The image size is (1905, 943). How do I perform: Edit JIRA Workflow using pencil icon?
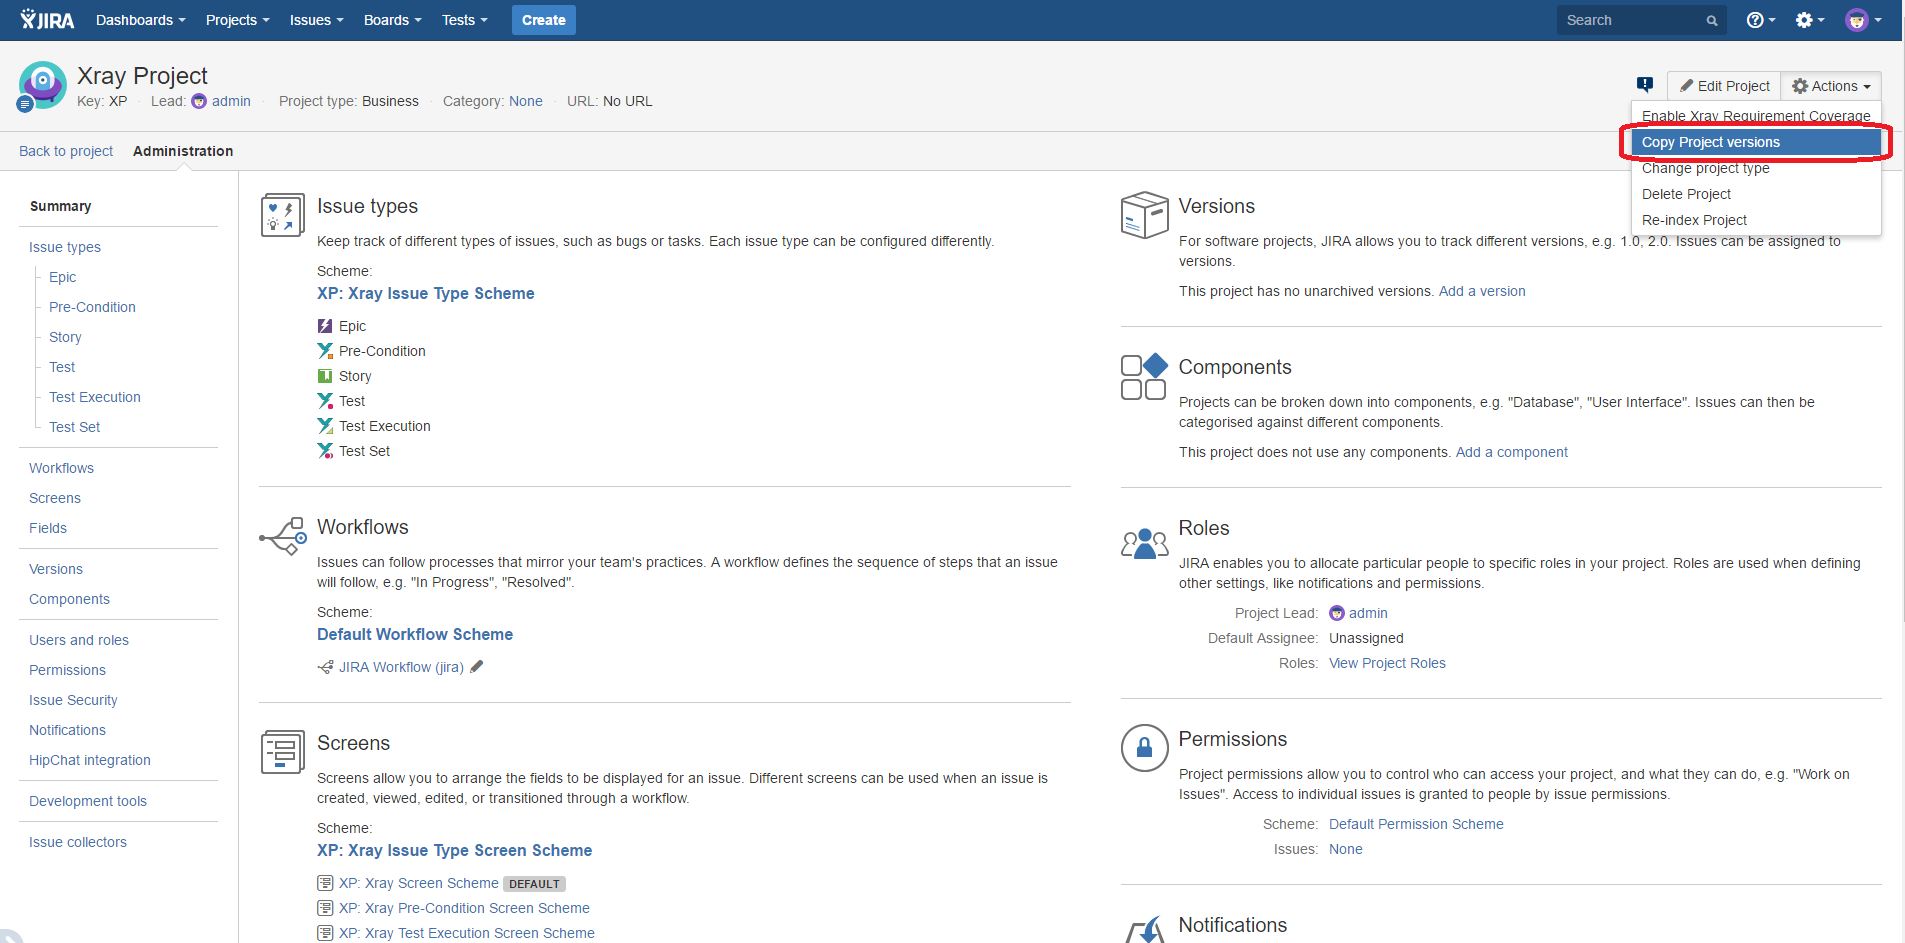pyautogui.click(x=477, y=667)
